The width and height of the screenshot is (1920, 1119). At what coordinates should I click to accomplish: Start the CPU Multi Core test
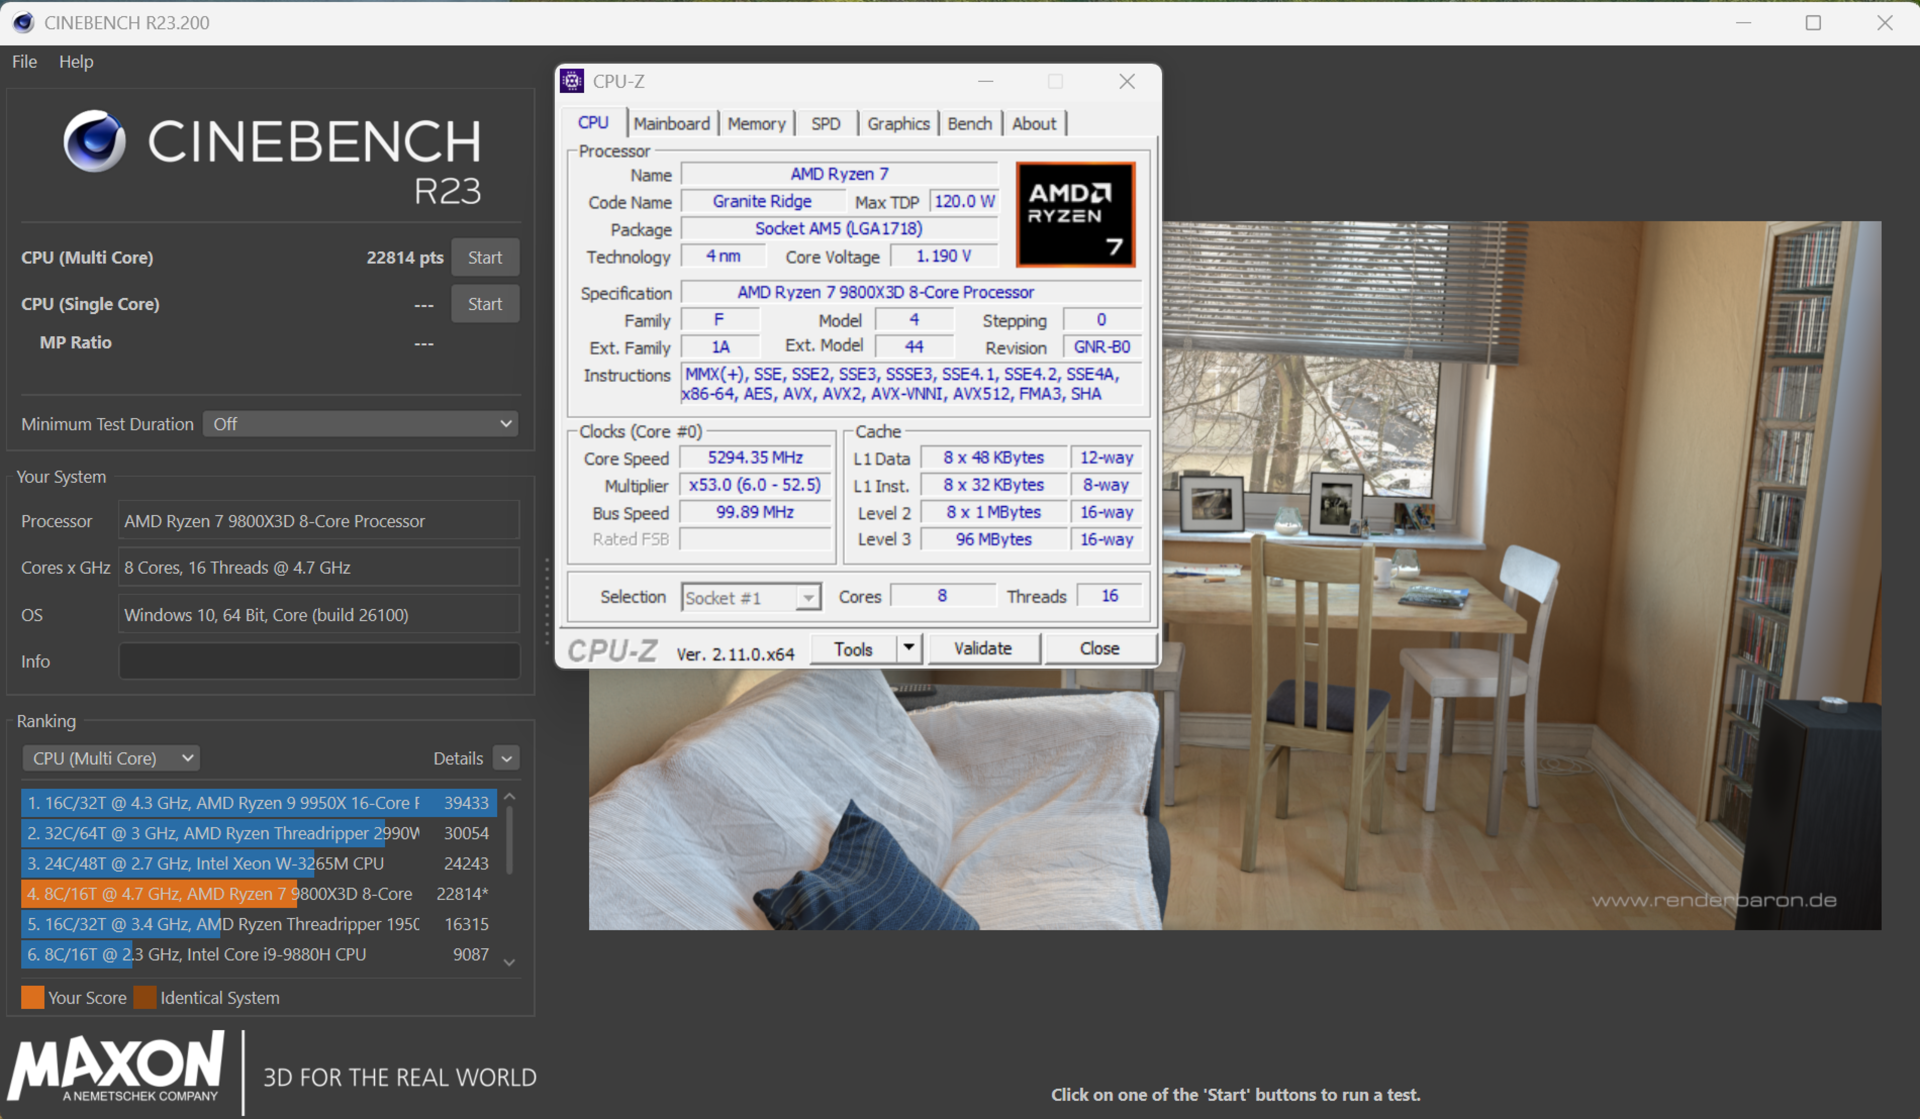point(485,257)
